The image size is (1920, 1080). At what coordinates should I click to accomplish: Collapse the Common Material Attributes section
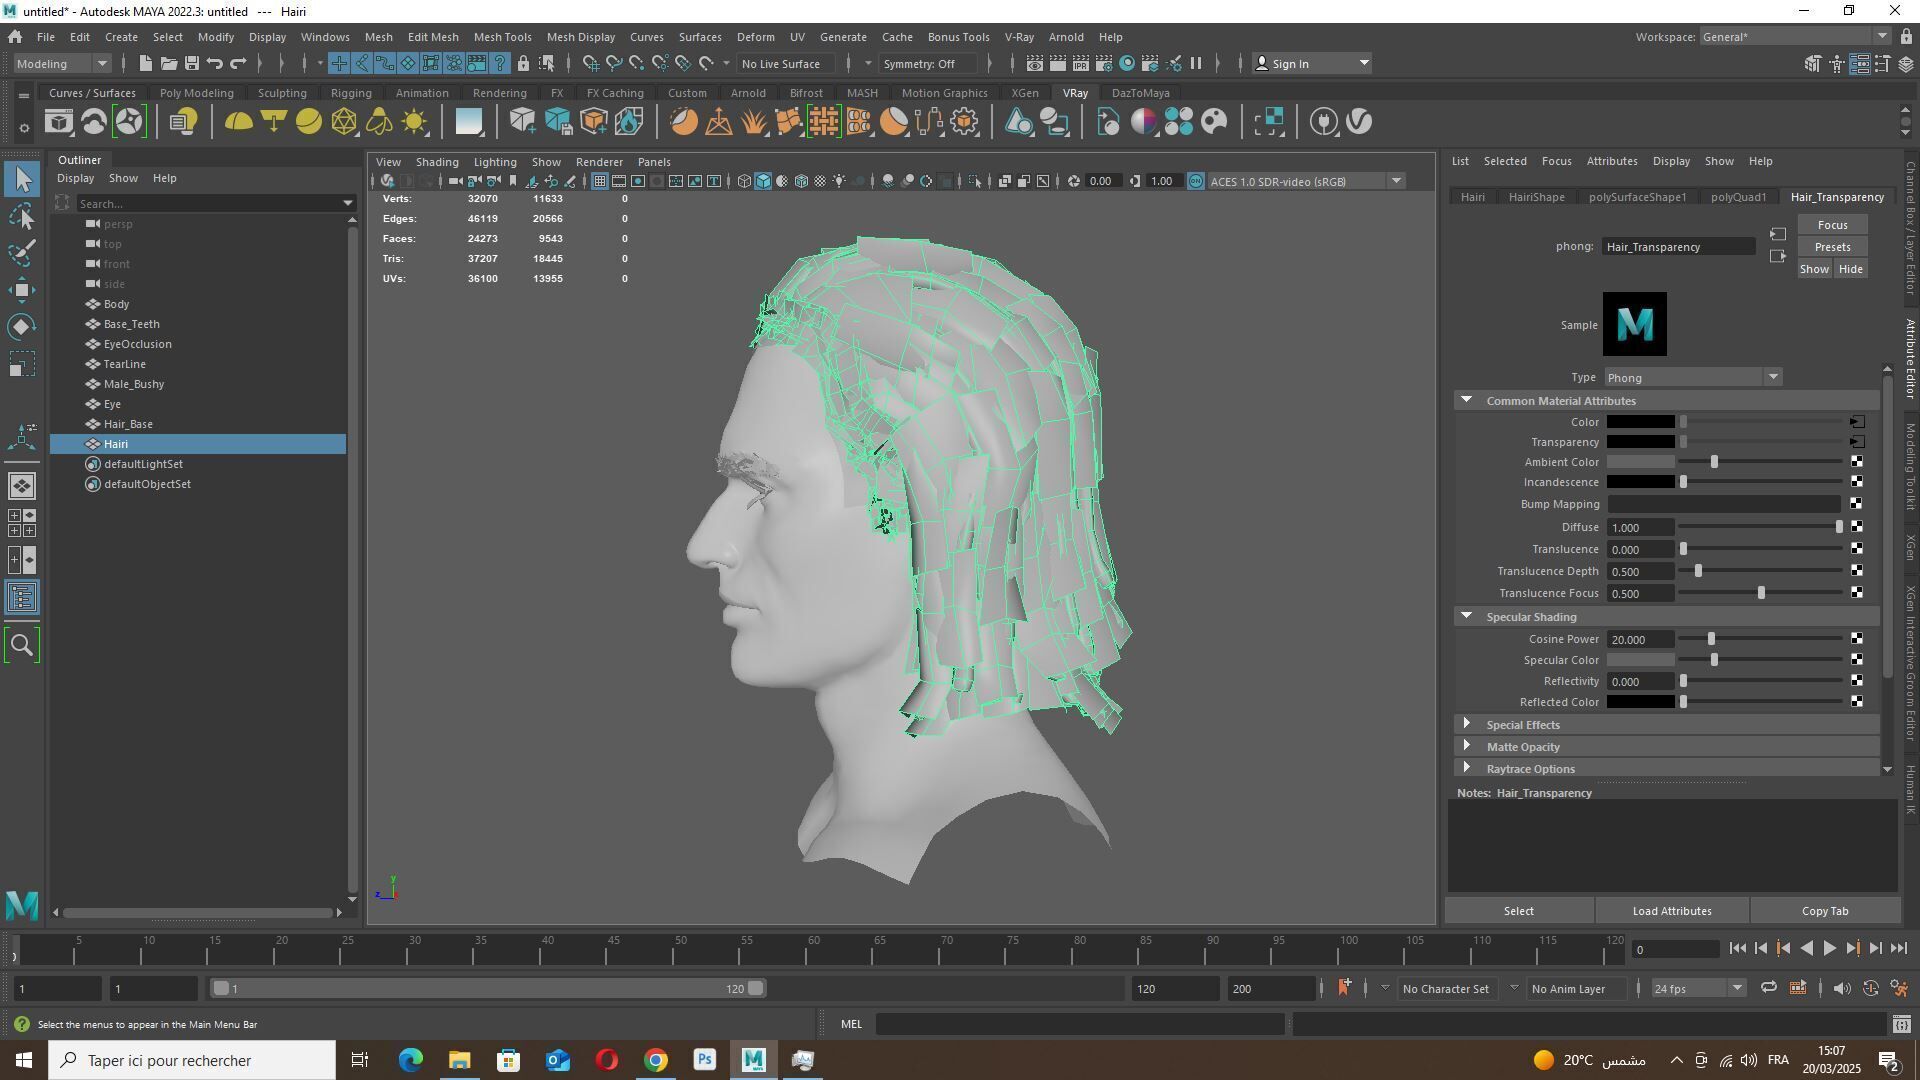point(1466,401)
